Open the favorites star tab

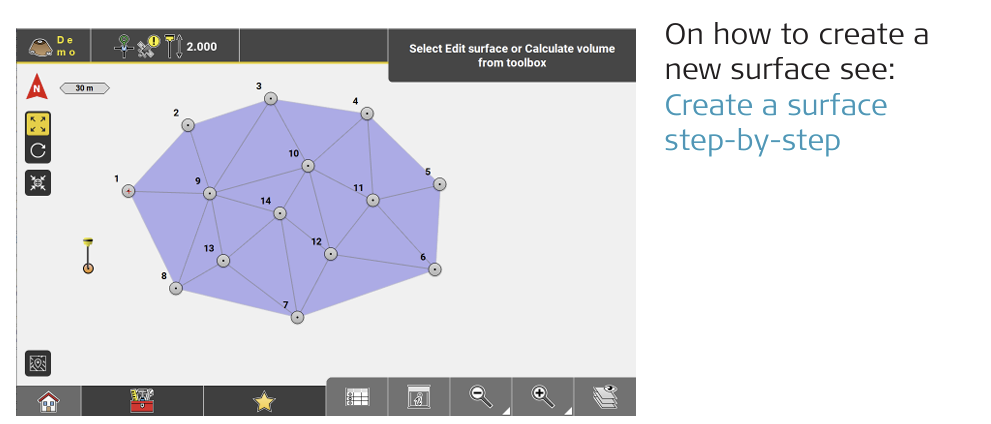264,401
